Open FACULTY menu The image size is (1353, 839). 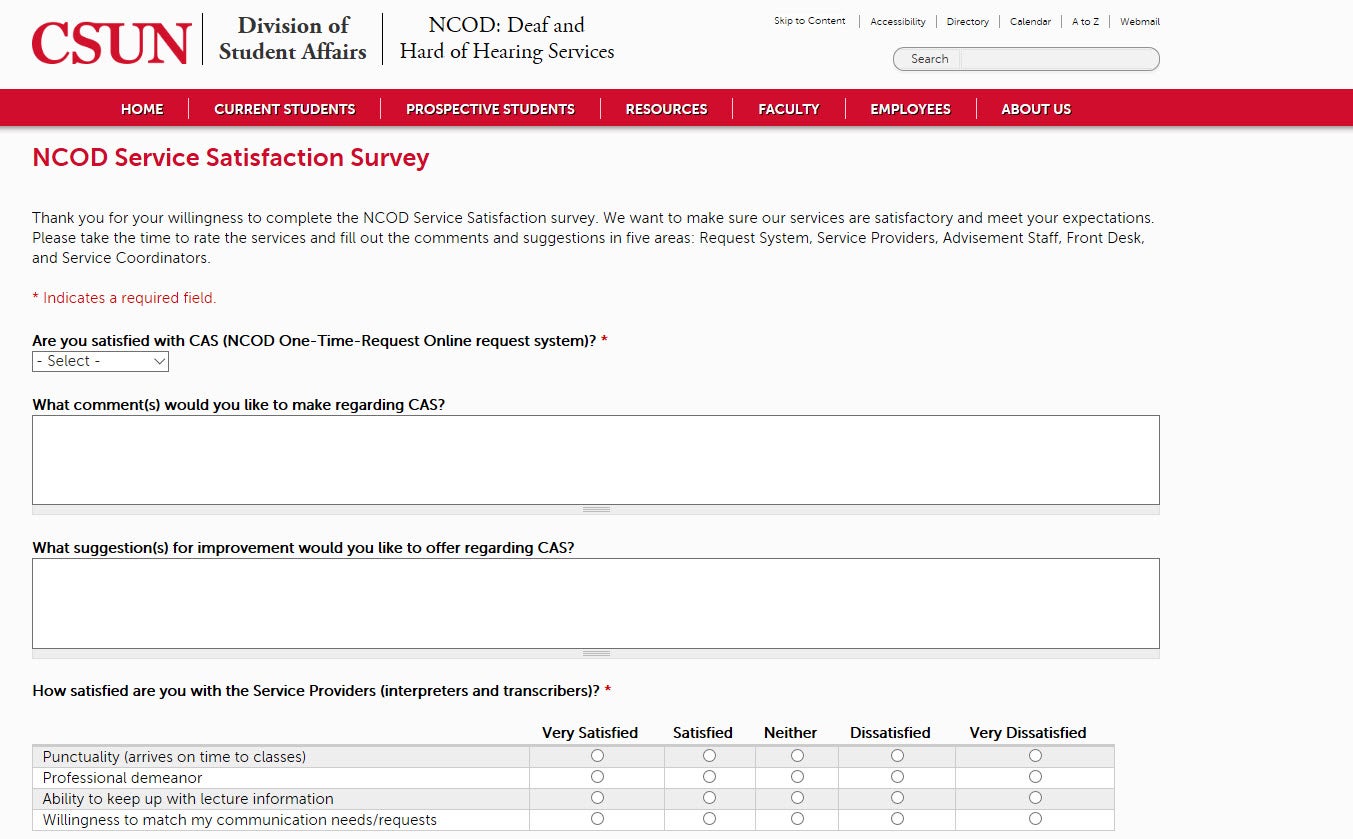788,109
